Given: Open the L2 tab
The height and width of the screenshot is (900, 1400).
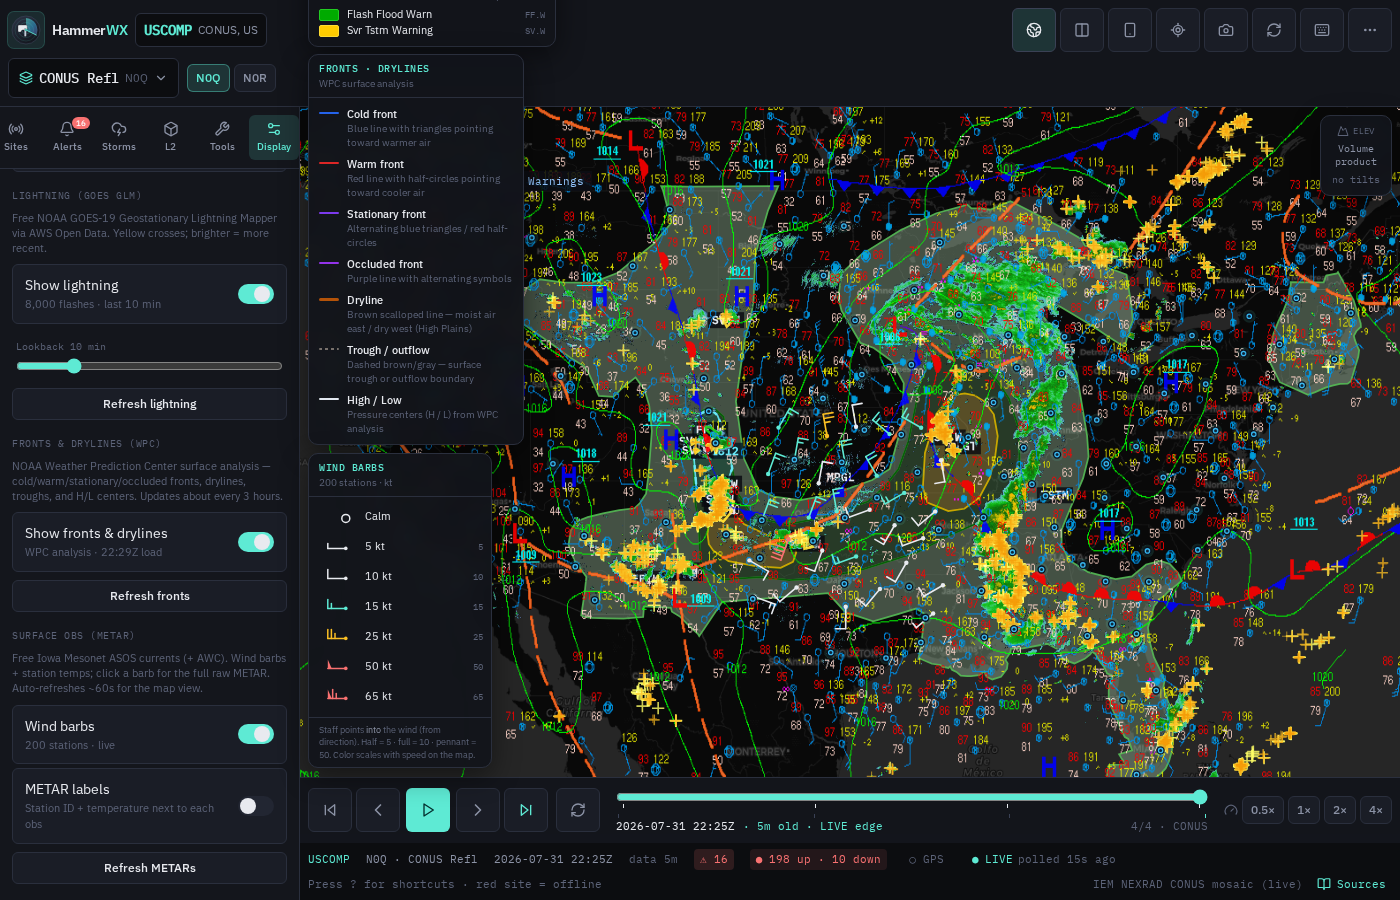Looking at the screenshot, I should click(171, 136).
